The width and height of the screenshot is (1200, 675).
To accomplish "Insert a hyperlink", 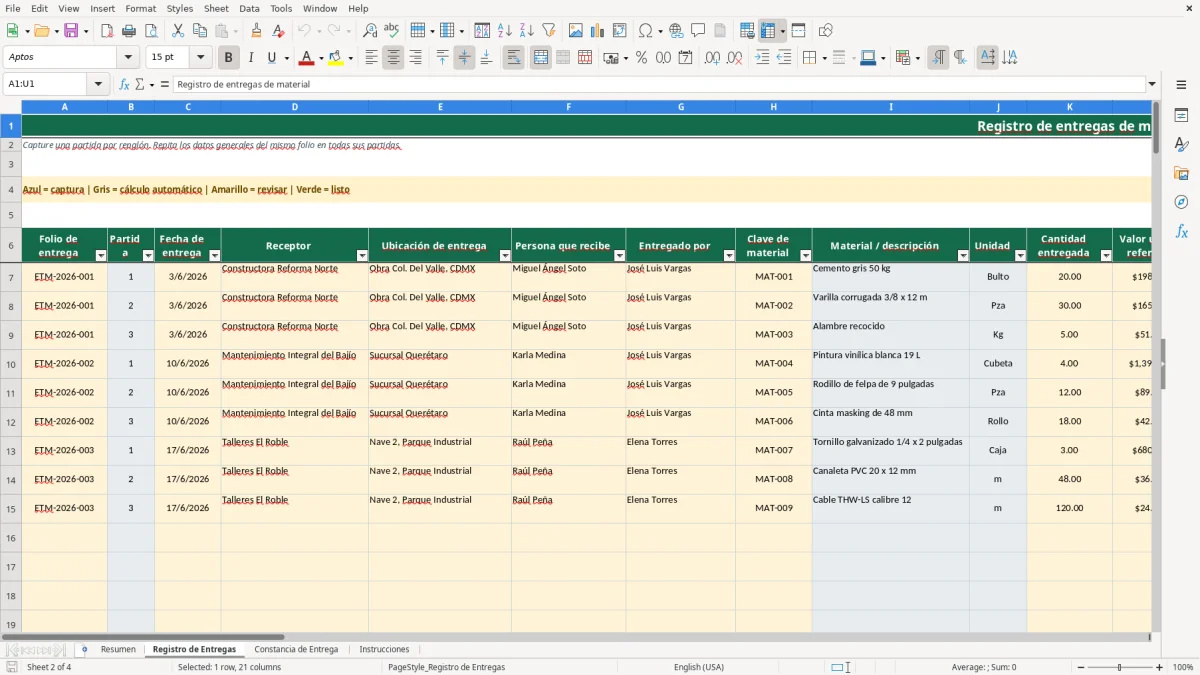I will [x=676, y=31].
